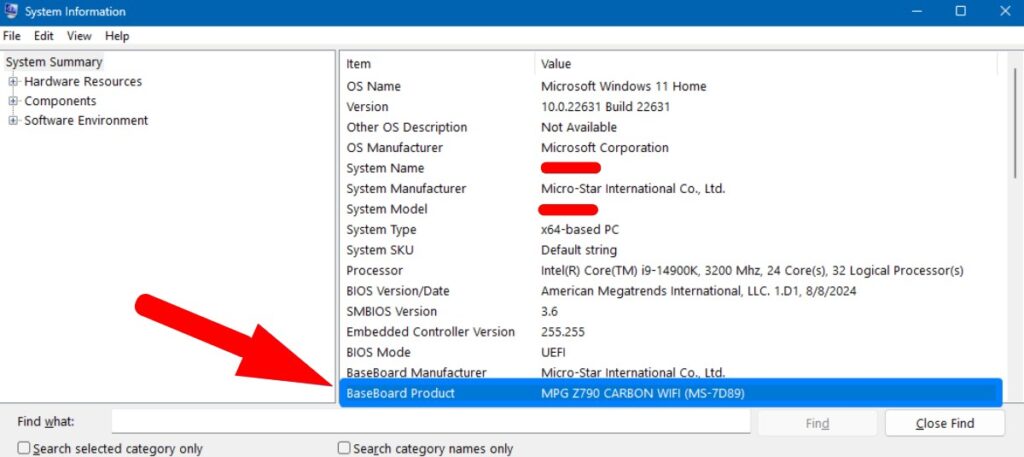Select Components tree item
Viewport: 1024px width, 457px height.
(60, 101)
